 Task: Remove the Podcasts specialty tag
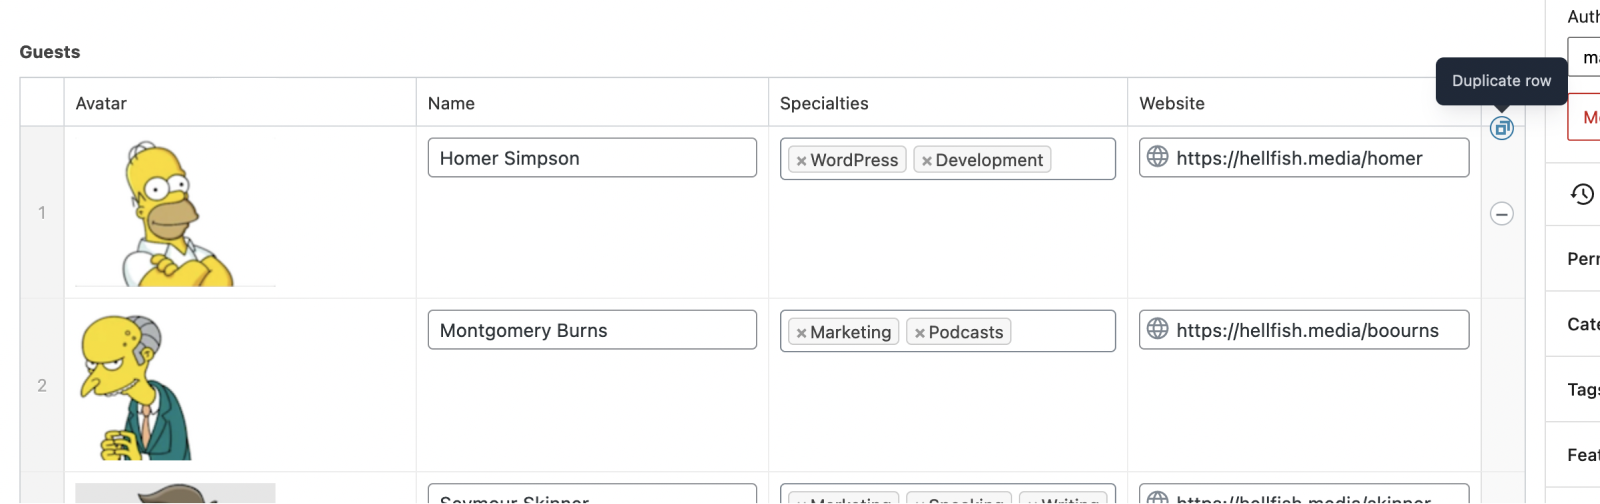point(920,333)
